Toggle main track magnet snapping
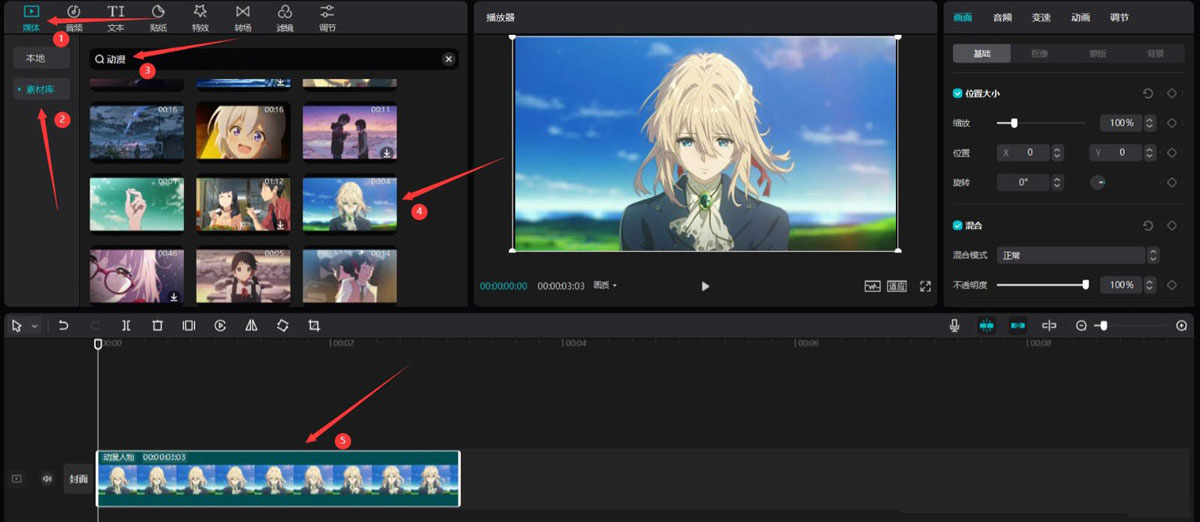This screenshot has height=522, width=1200. pos(987,326)
